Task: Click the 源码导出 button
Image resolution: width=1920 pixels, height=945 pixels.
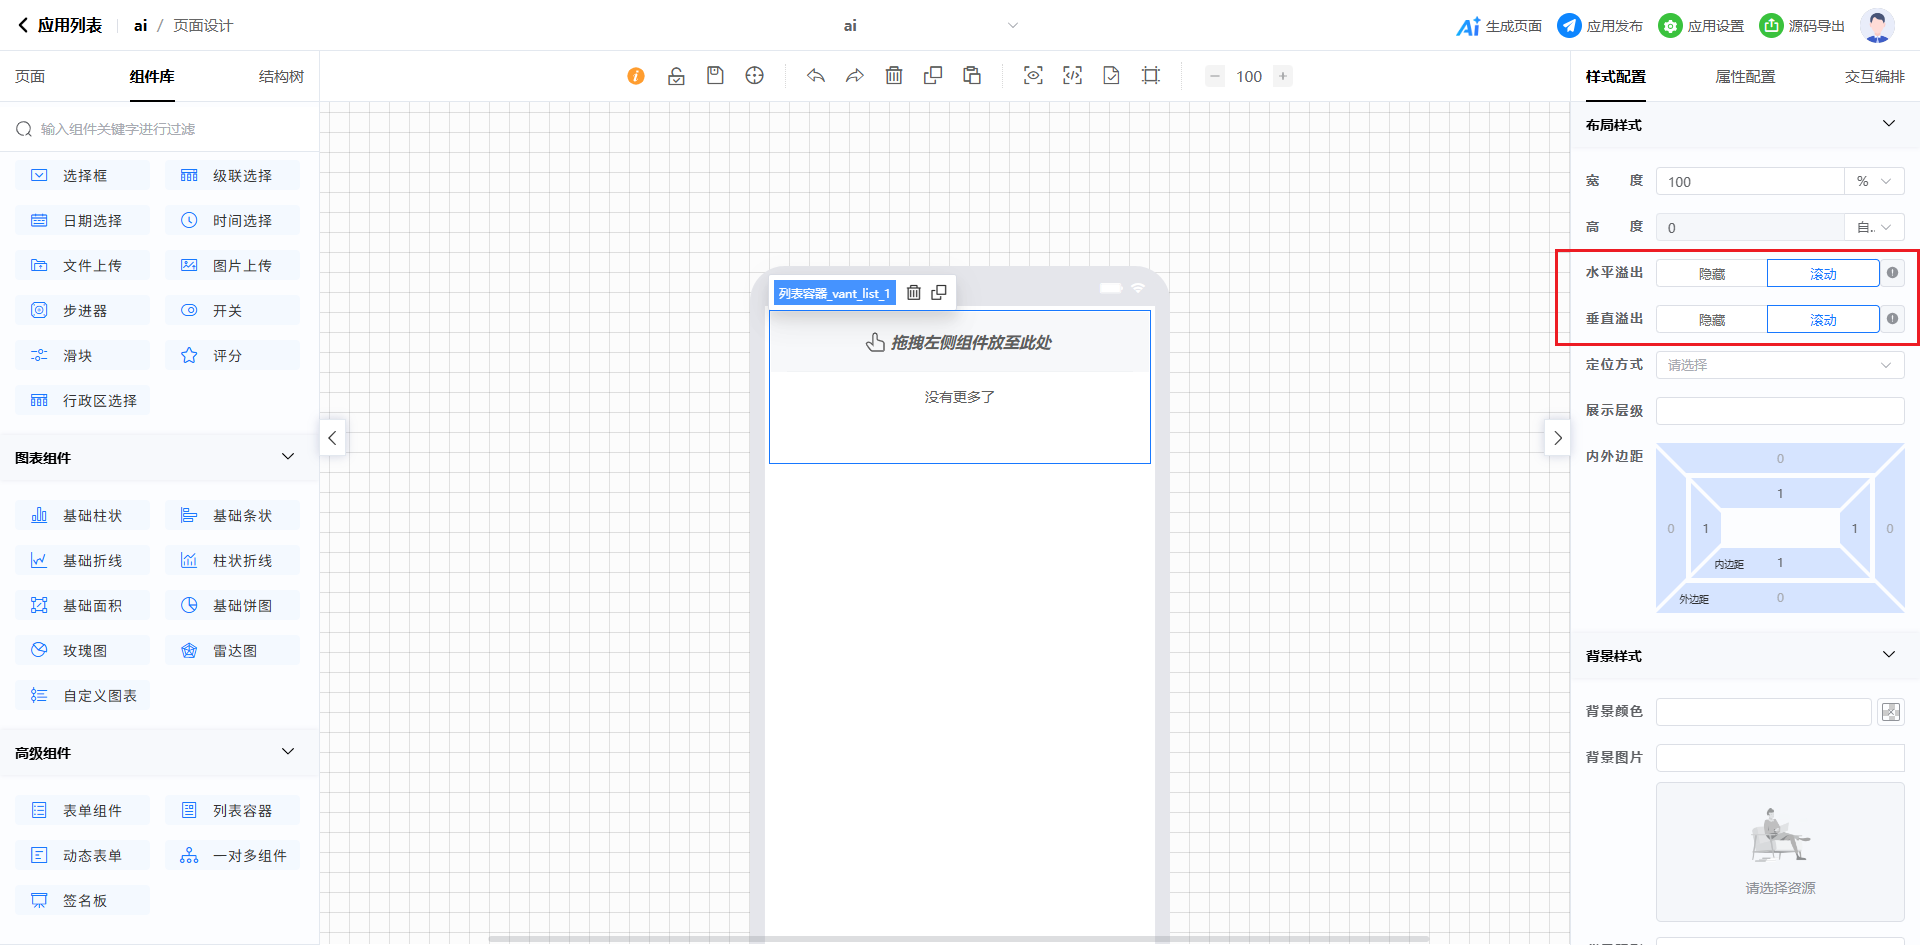Action: (x=1802, y=26)
